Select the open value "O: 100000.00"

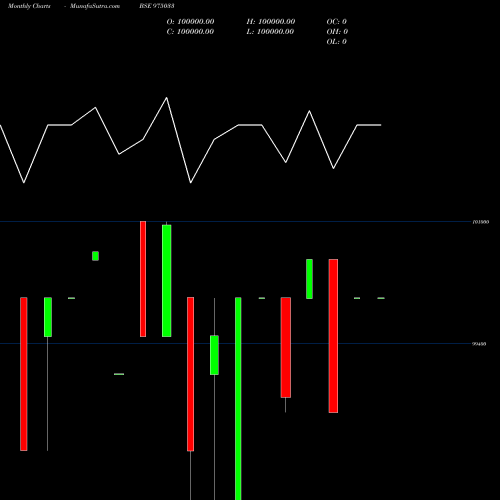(x=190, y=22)
